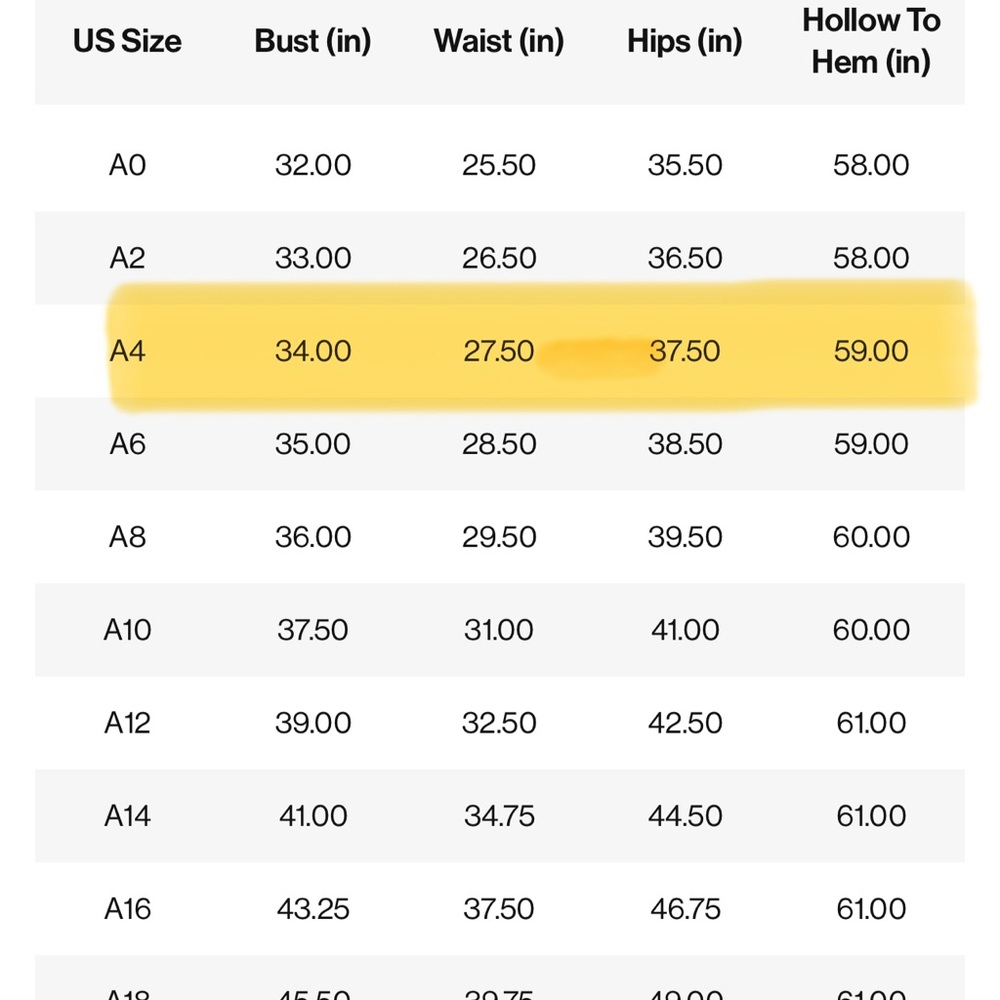The height and width of the screenshot is (1000, 1000).
Task: Select the A14 size row label
Action: click(x=128, y=816)
